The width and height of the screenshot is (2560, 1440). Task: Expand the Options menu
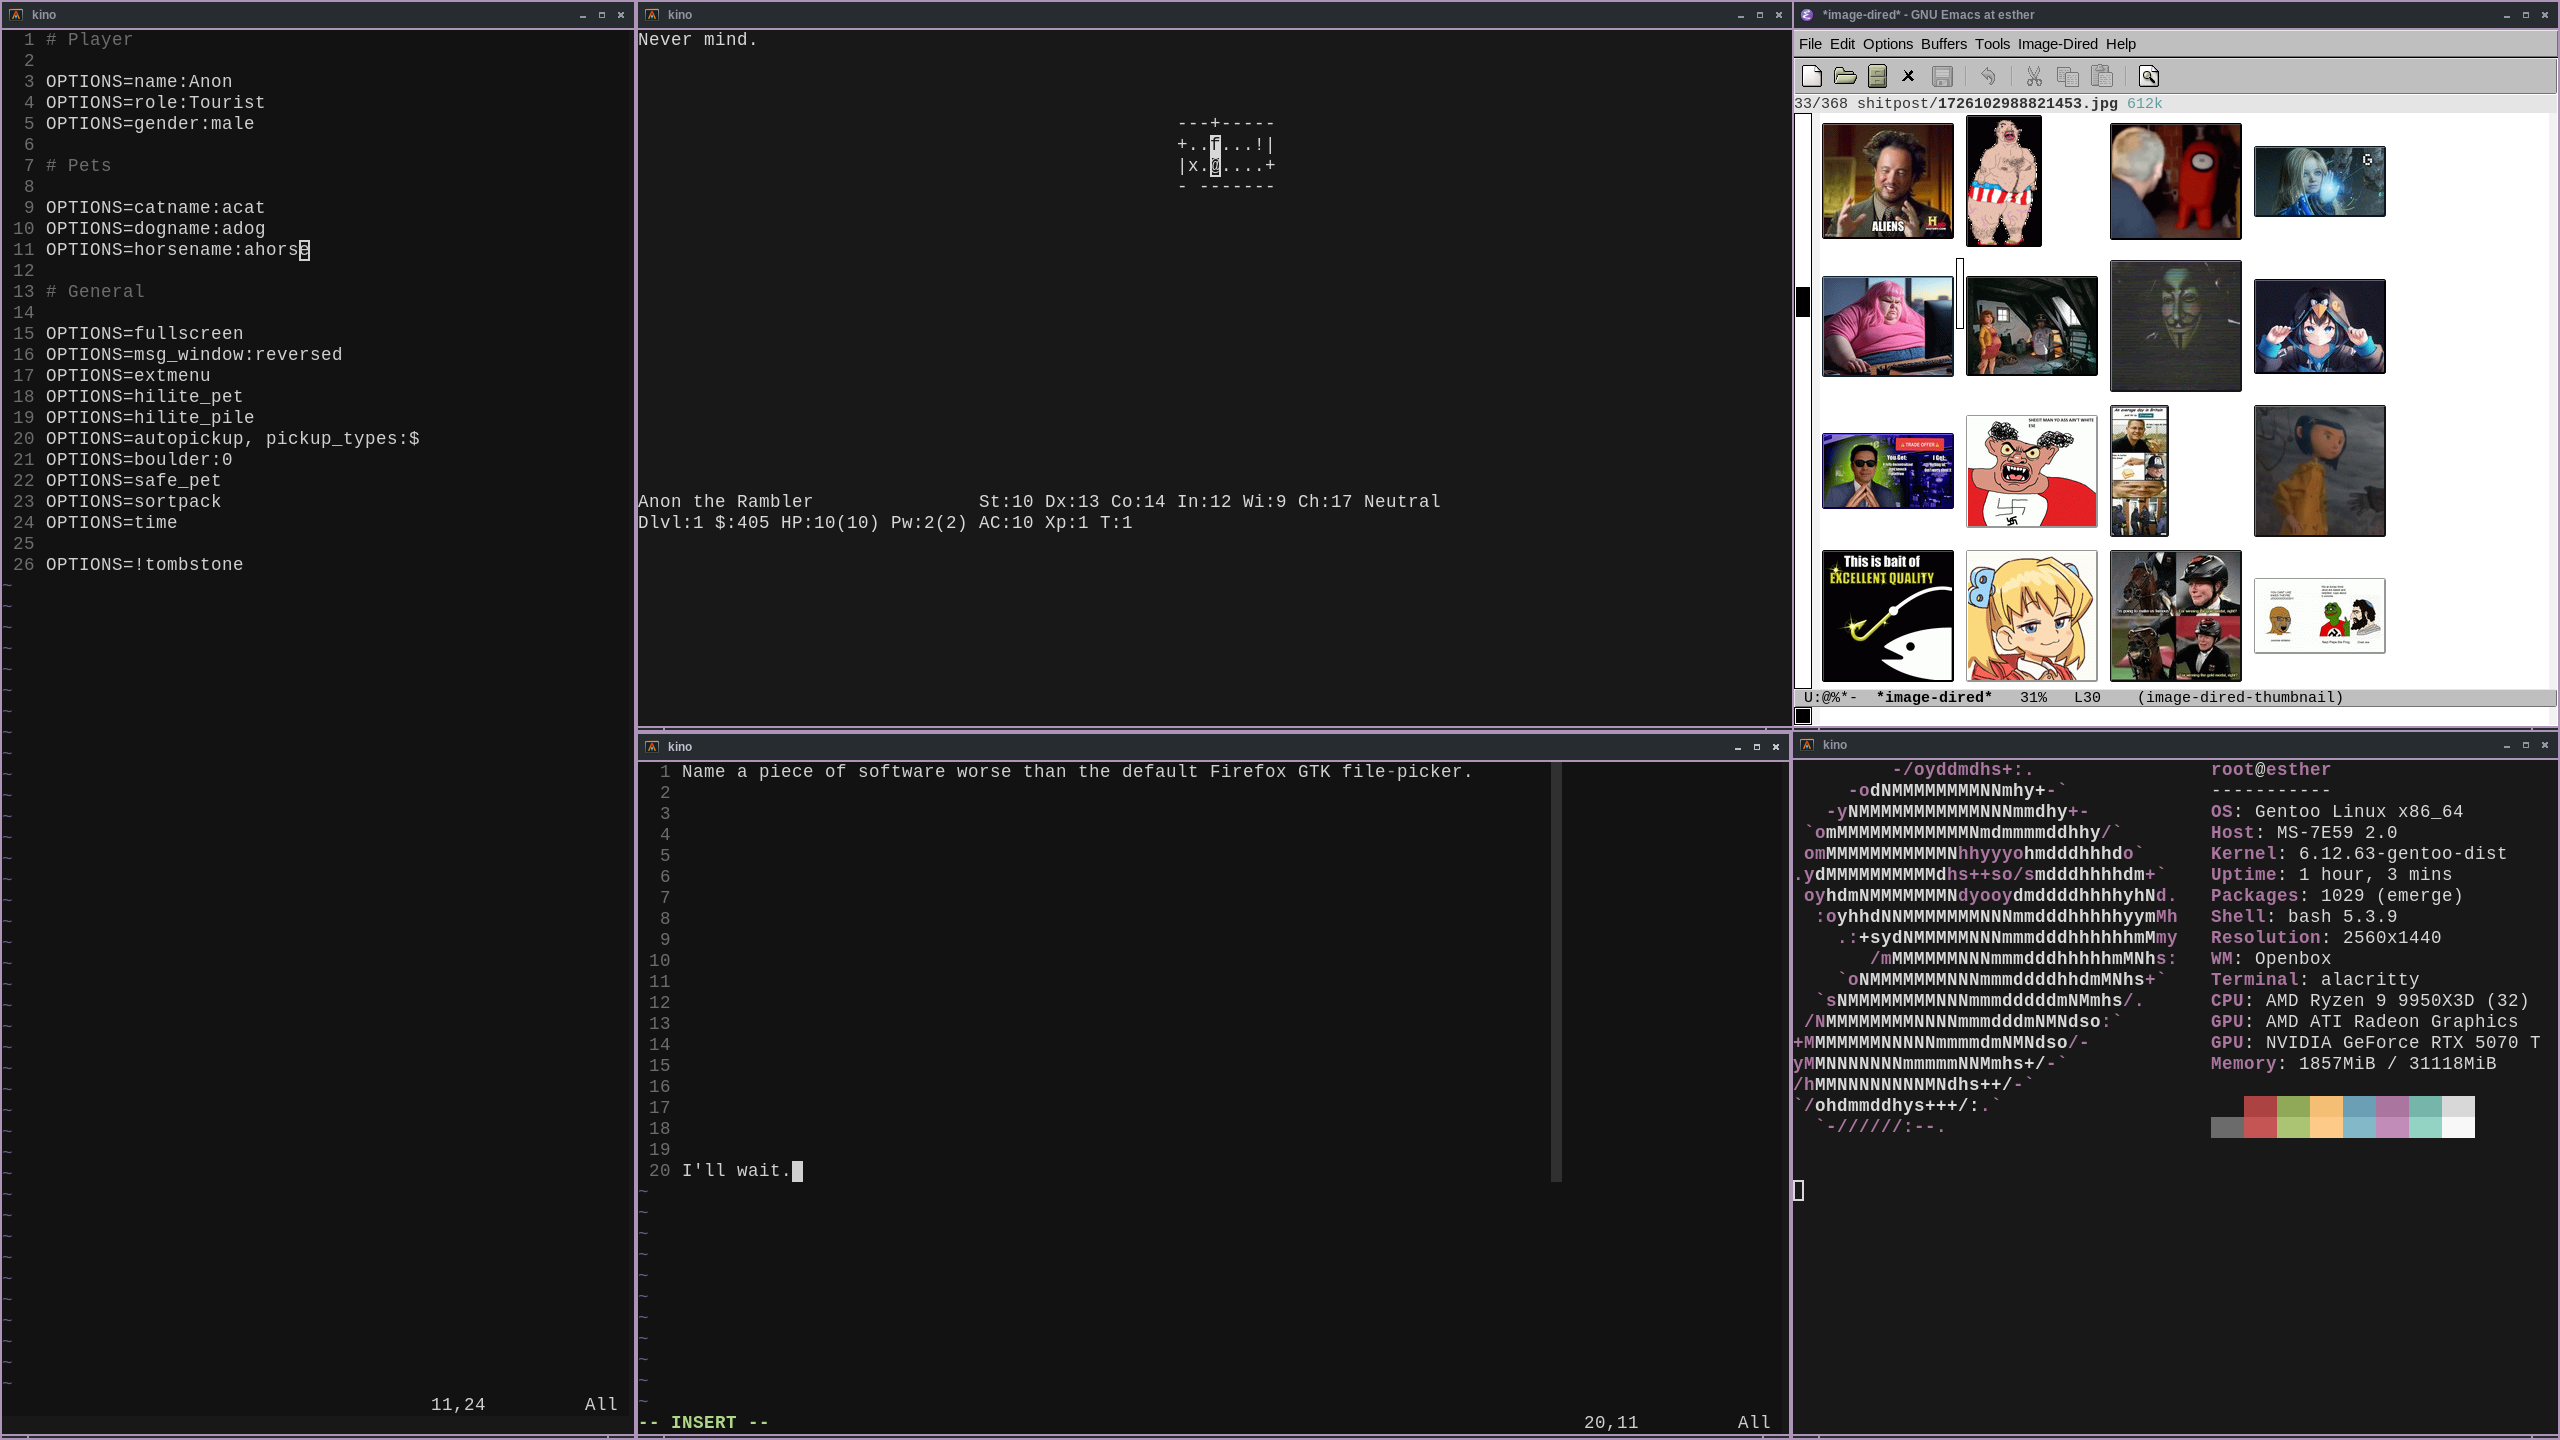[1887, 44]
